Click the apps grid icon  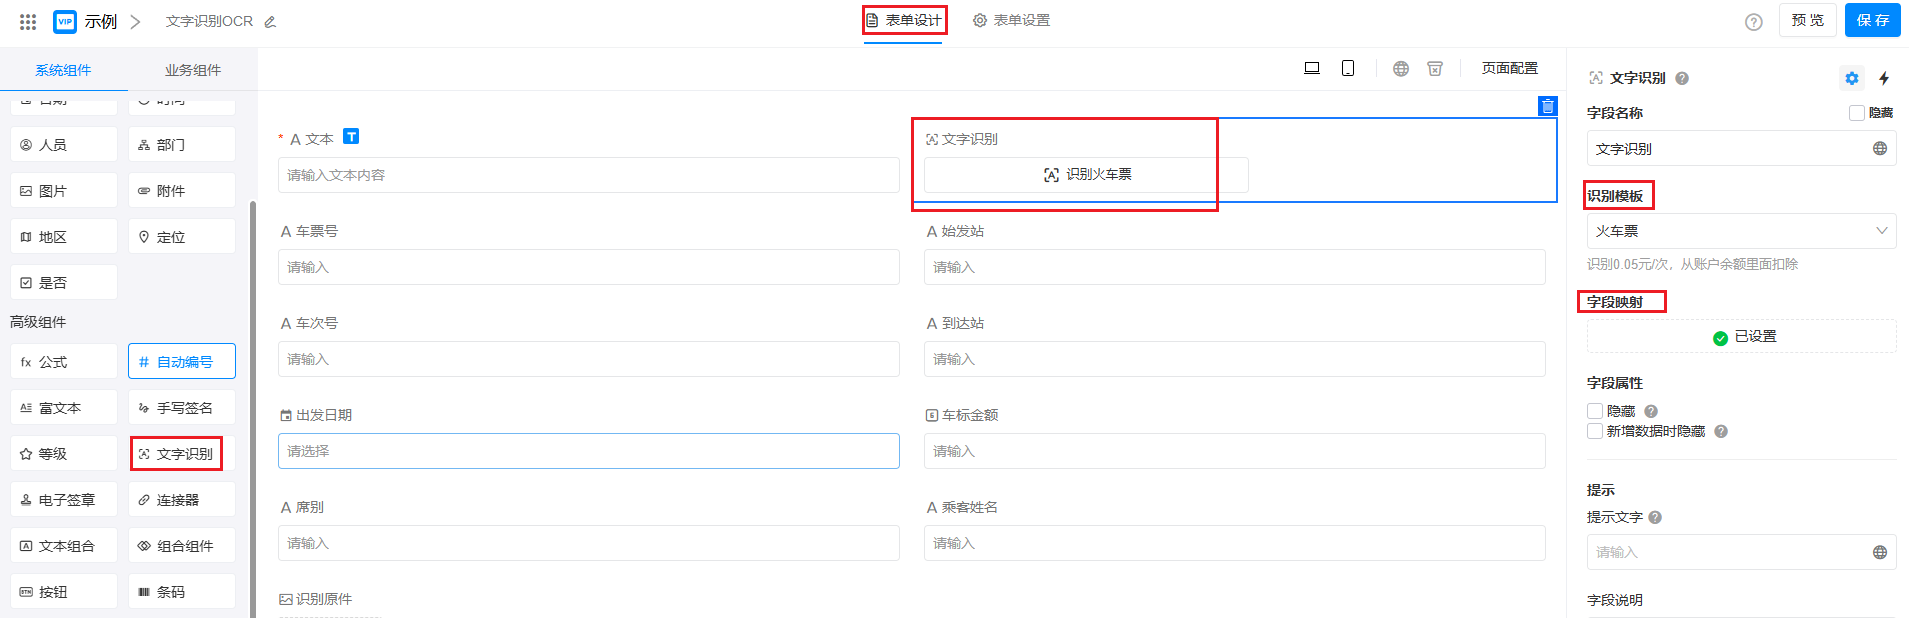tap(28, 21)
